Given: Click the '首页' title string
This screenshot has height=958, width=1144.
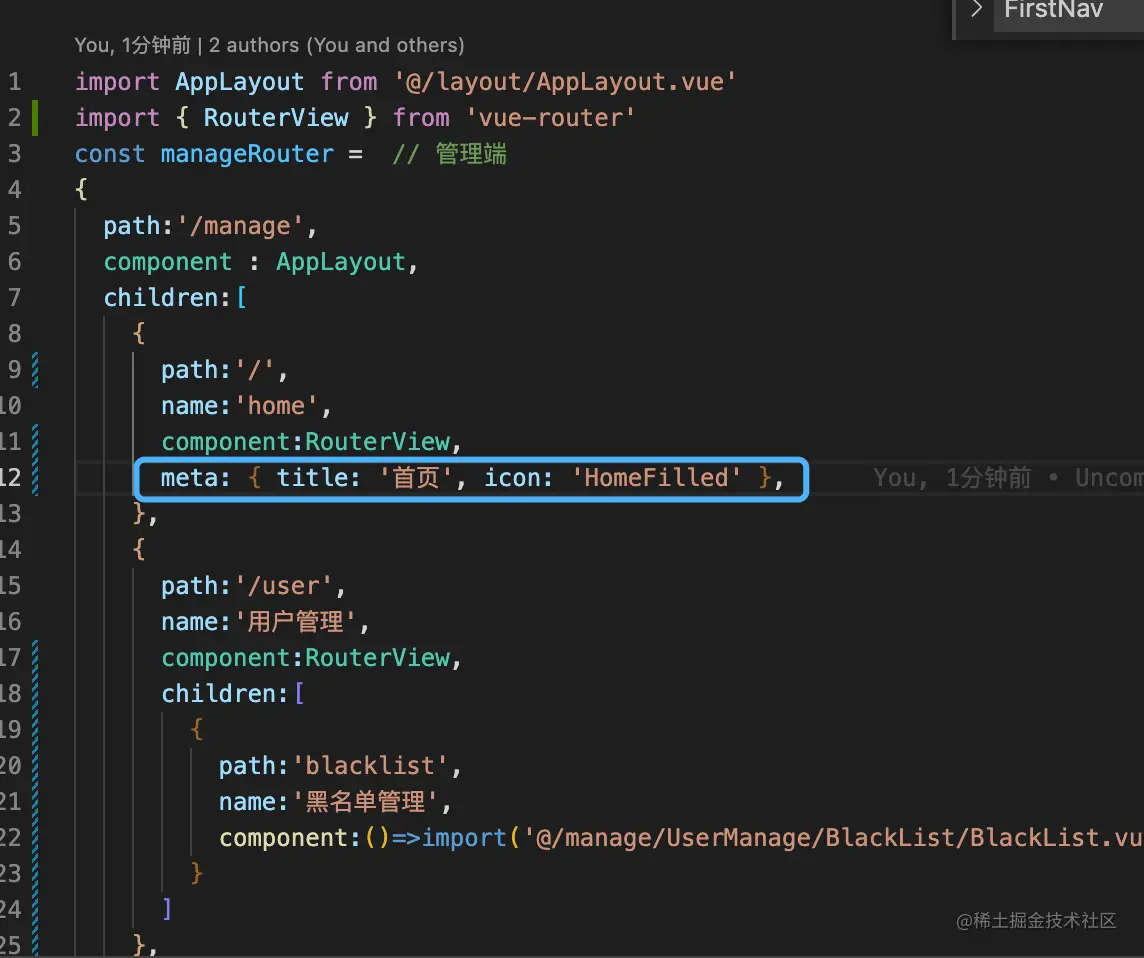Looking at the screenshot, I should click(x=416, y=478).
